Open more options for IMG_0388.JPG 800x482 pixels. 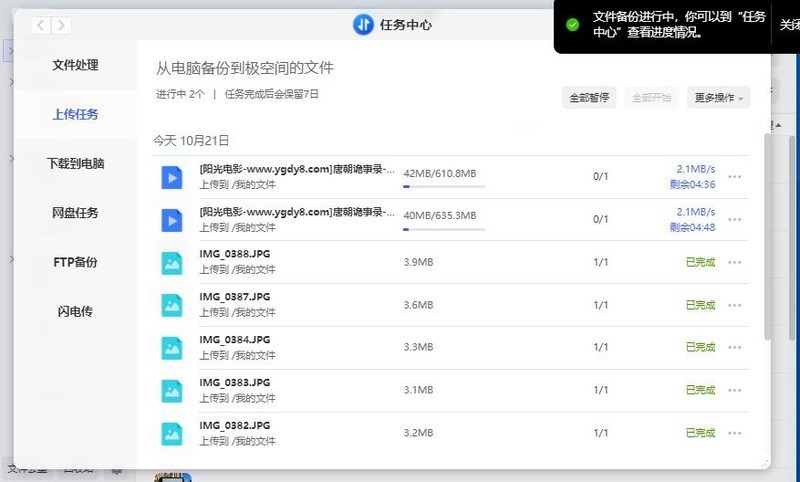[735, 262]
